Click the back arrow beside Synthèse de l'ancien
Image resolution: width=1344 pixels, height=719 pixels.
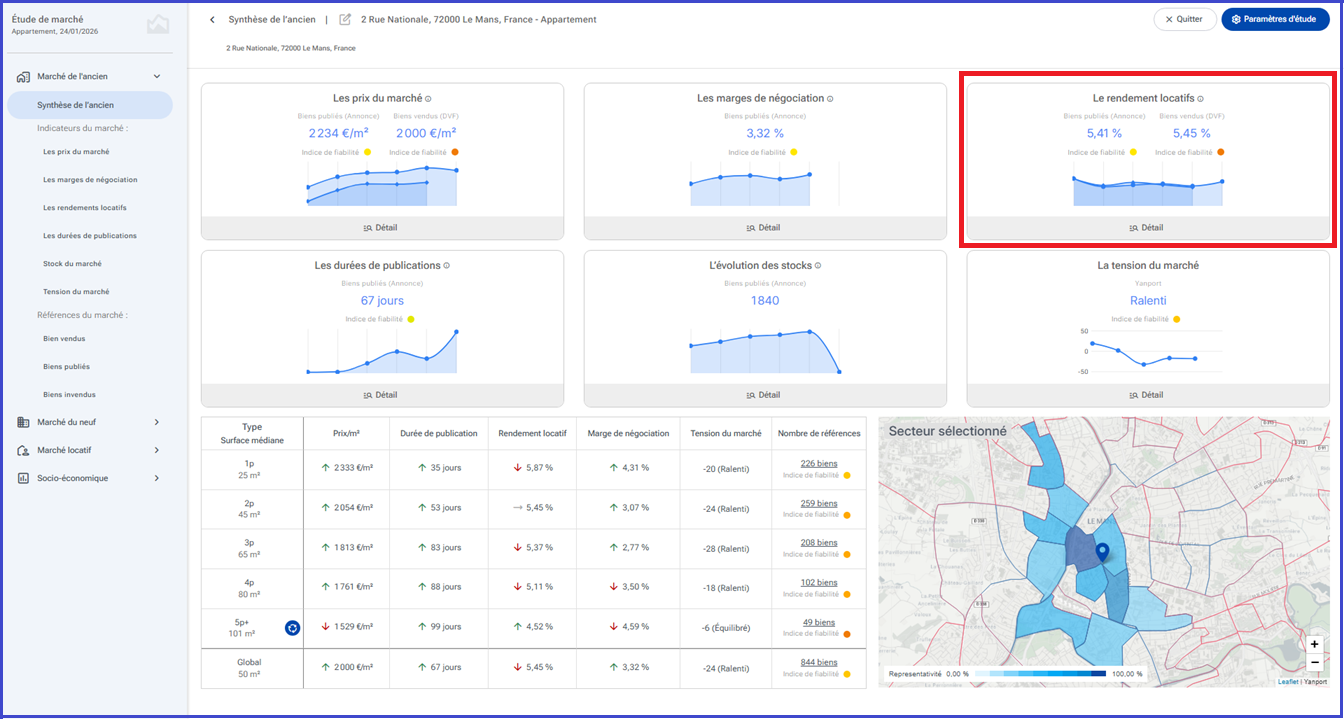click(x=212, y=19)
